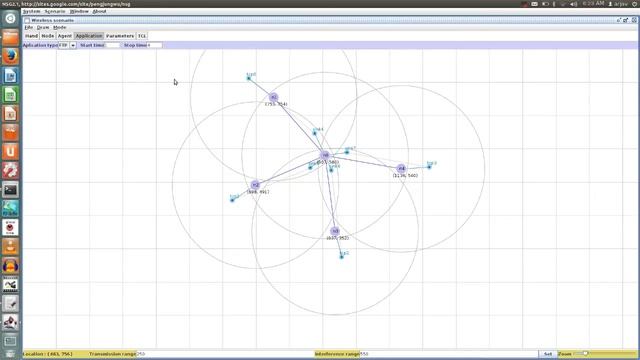
Task: Select node n2 on the left
Action: [255, 185]
